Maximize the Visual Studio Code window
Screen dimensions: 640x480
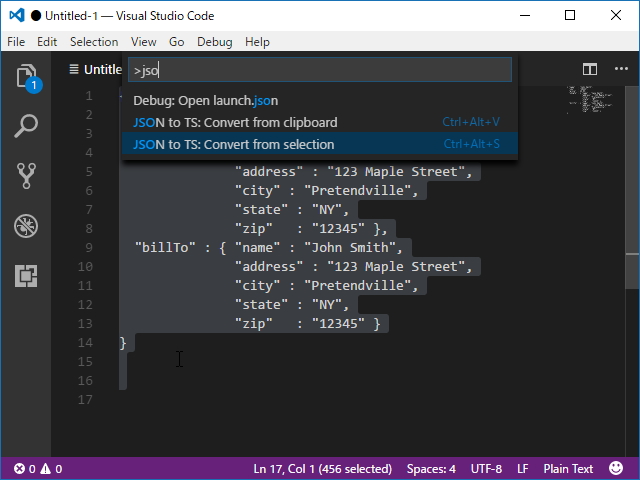pyautogui.click(x=570, y=16)
